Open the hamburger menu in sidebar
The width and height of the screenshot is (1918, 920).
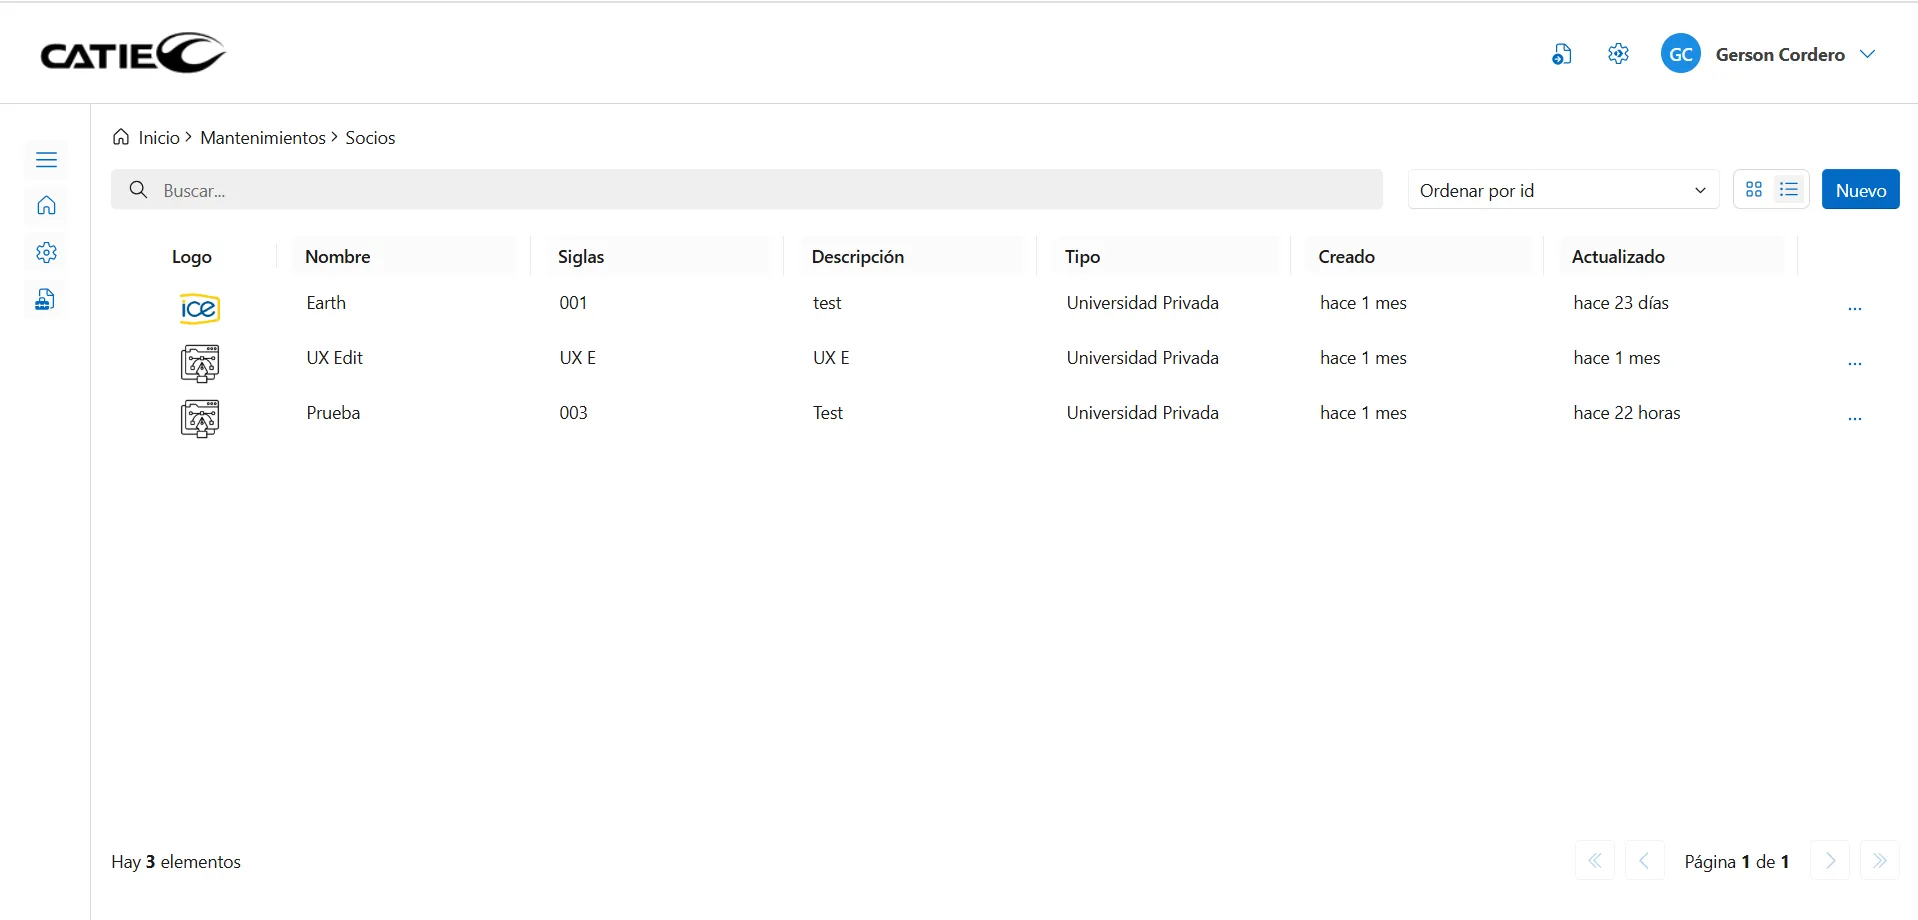tap(46, 160)
